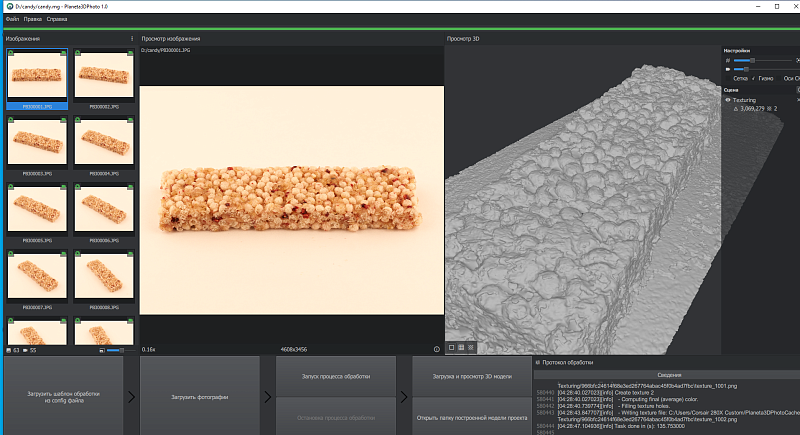
Task: Click the thumbnail size icon in images panel
Action: 102,350
